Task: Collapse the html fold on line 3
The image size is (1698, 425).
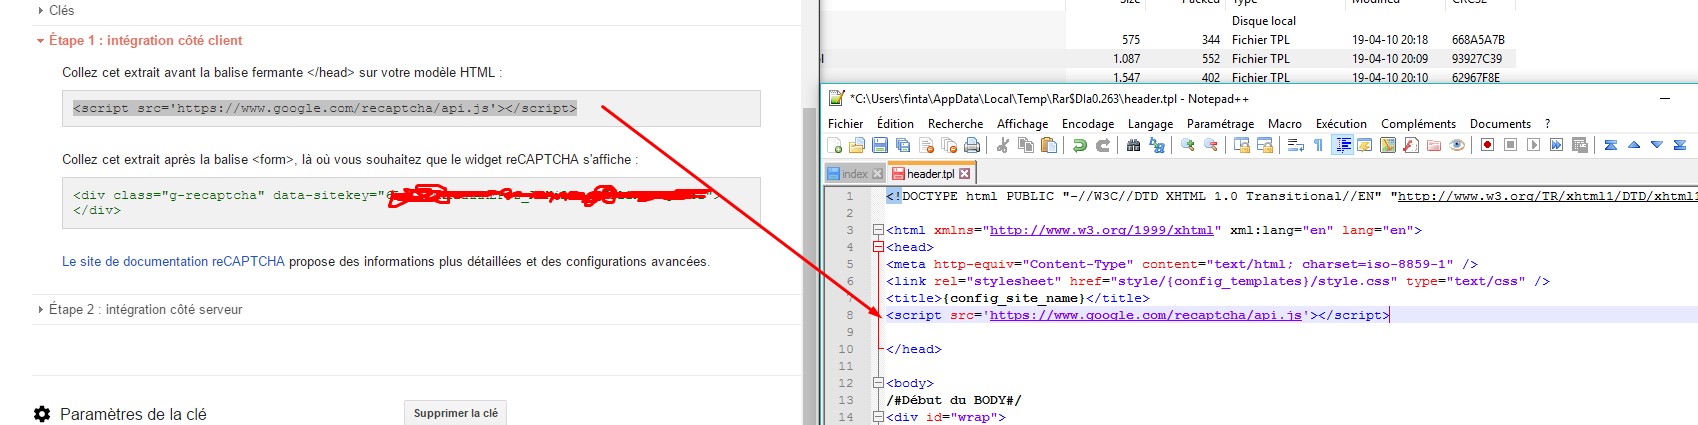Action: (x=878, y=230)
